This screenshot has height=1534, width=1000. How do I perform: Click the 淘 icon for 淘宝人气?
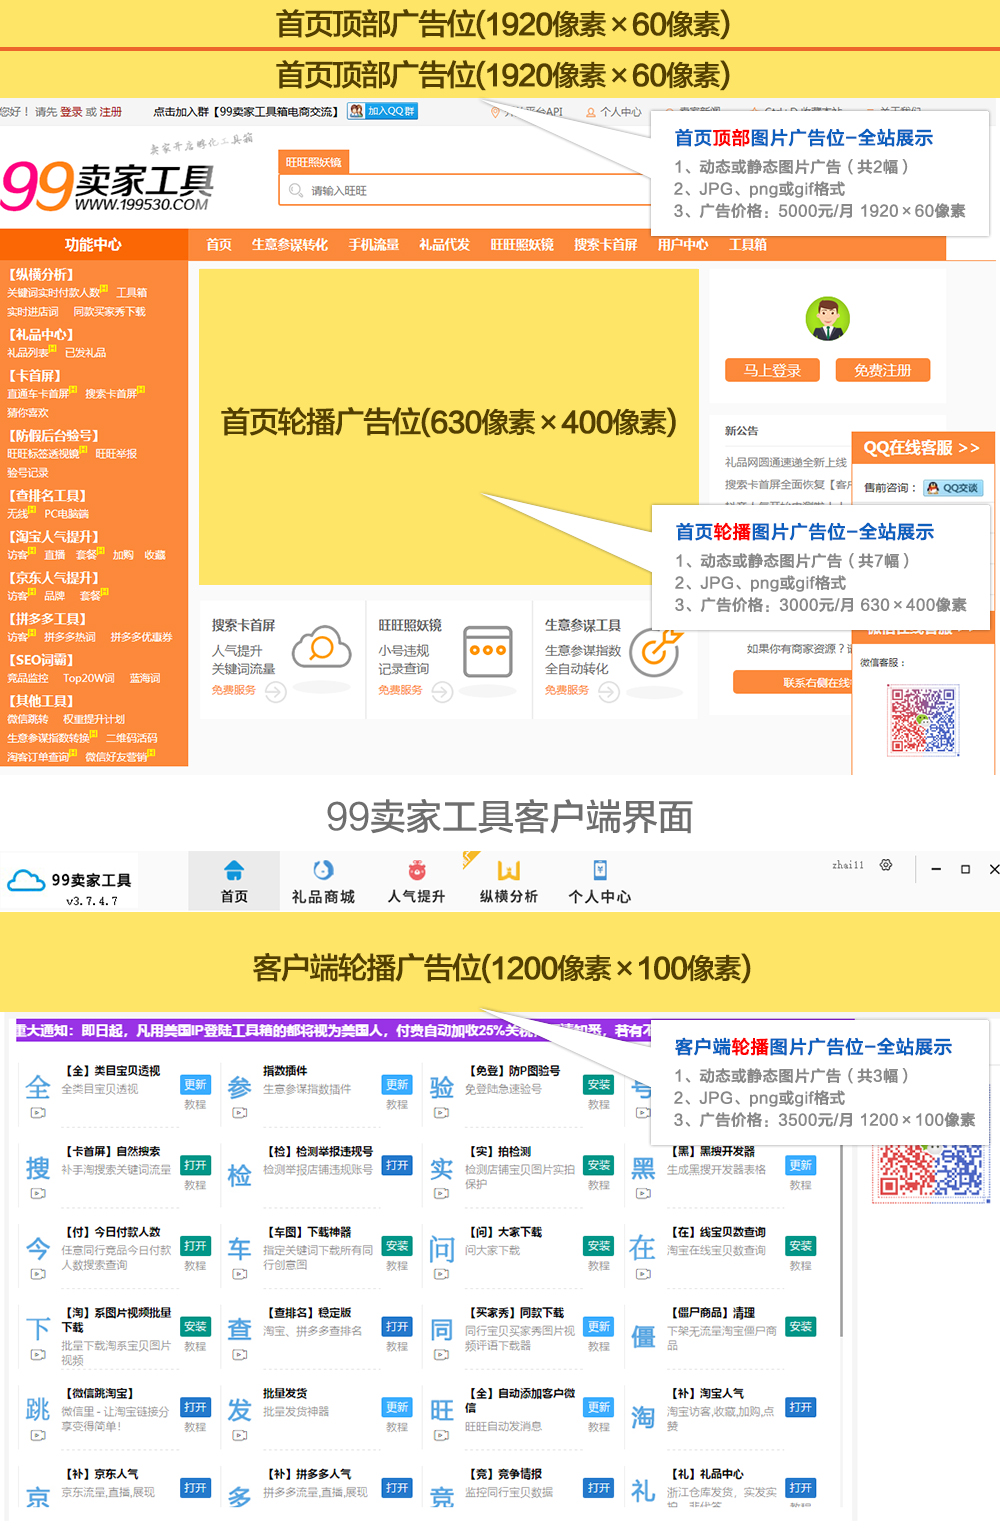(643, 1417)
